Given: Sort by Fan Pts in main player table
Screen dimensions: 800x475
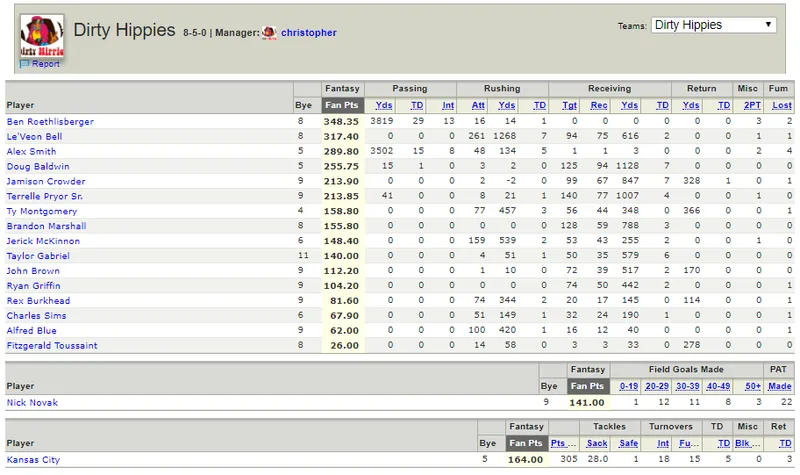Looking at the screenshot, I should pyautogui.click(x=342, y=105).
